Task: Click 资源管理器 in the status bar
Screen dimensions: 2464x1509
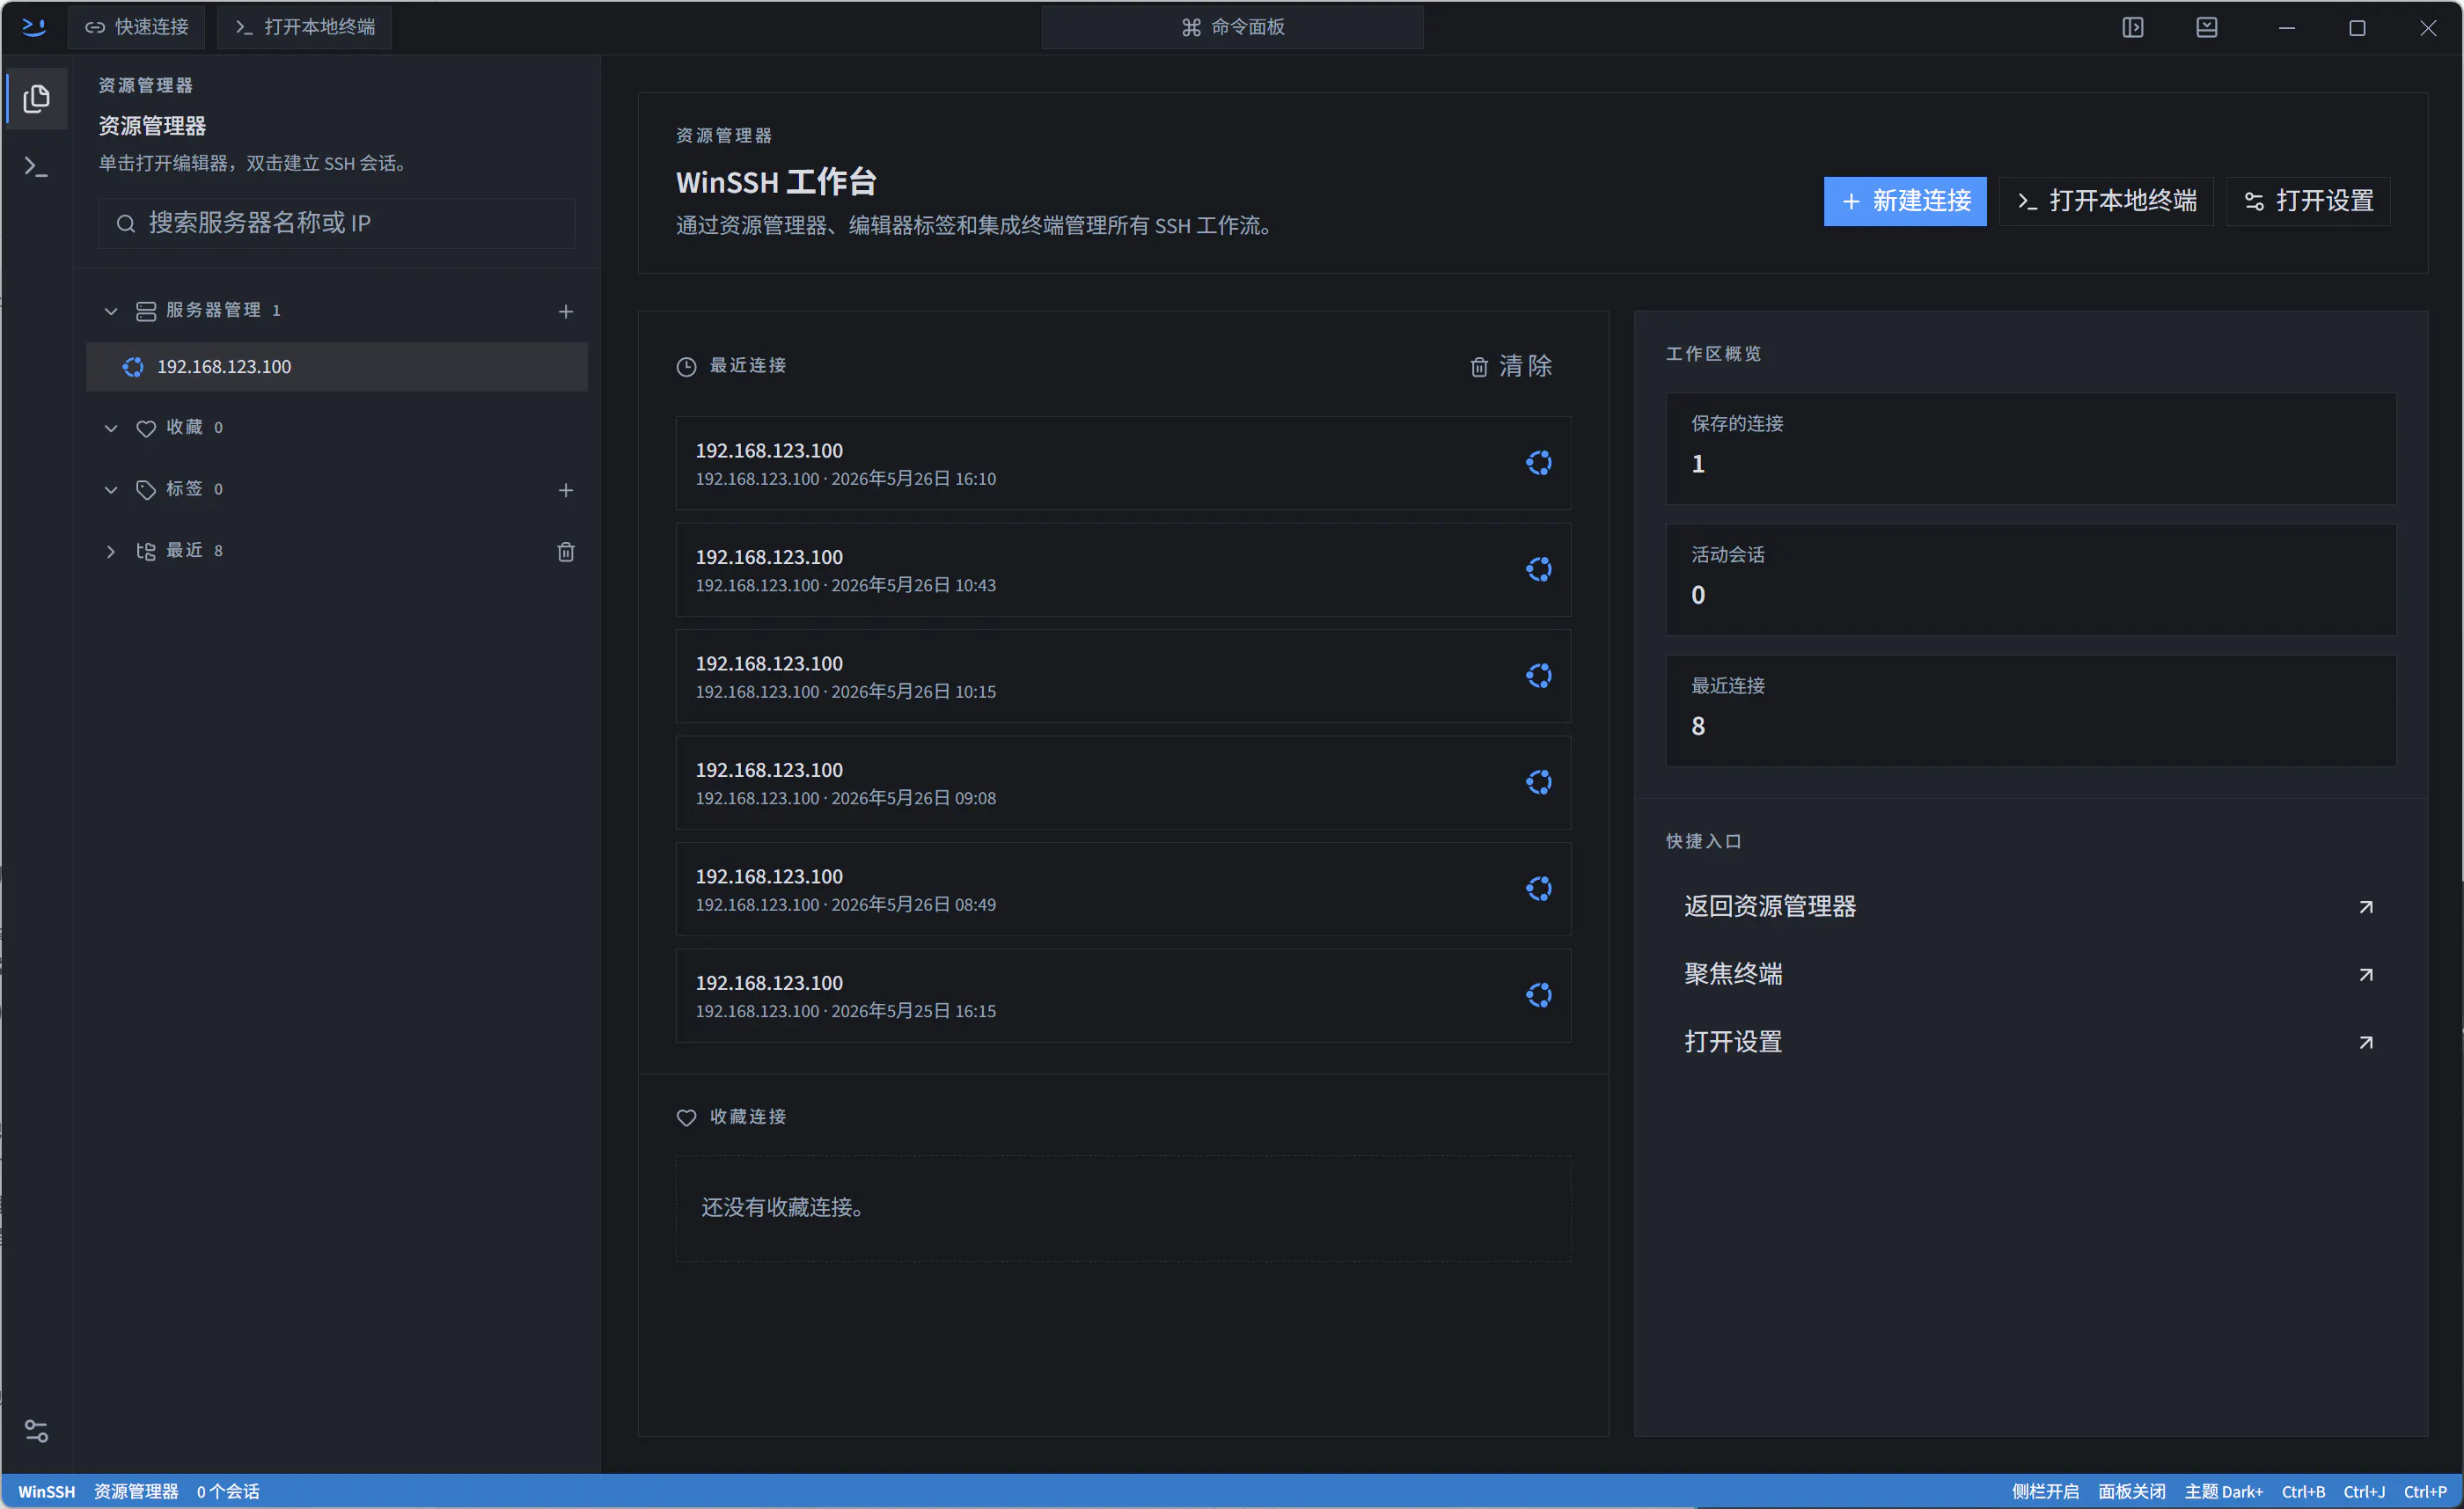Action: click(x=136, y=1491)
